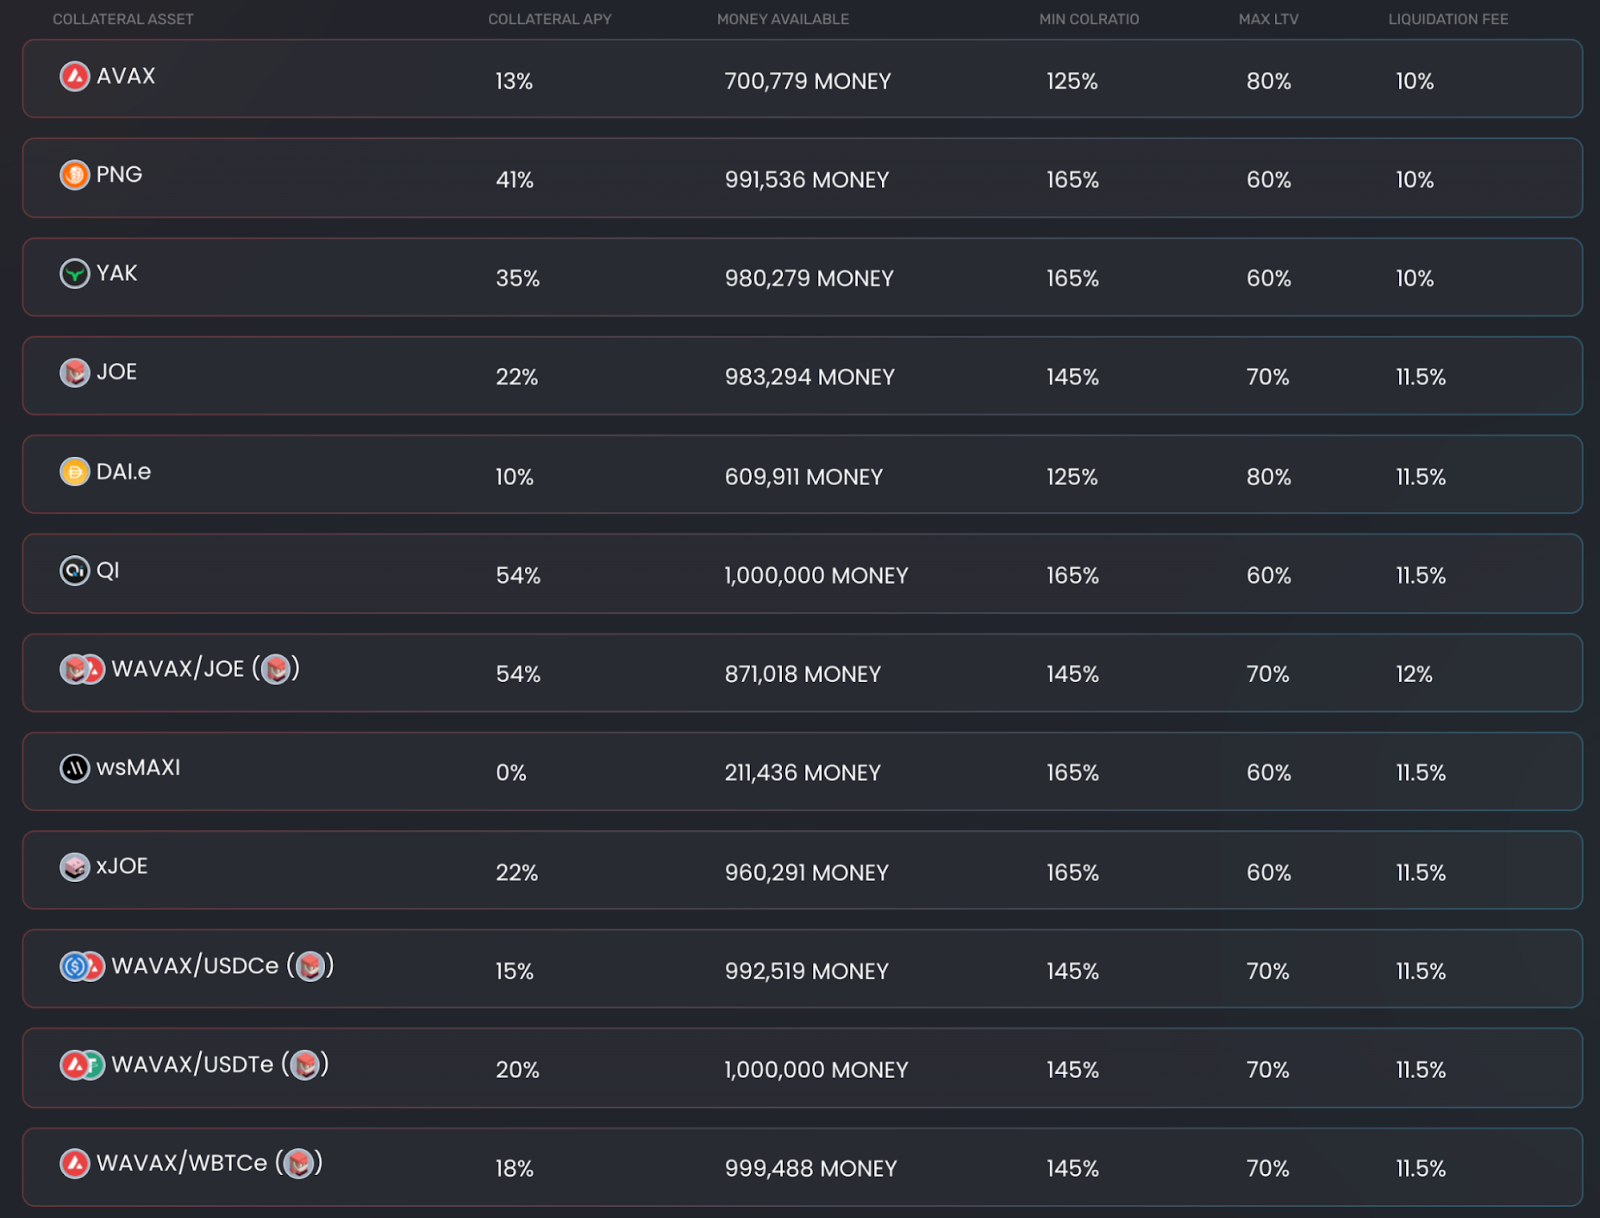Screen dimensions: 1600x1218
Task: Click the Min Colratio column header
Action: 1089,19
